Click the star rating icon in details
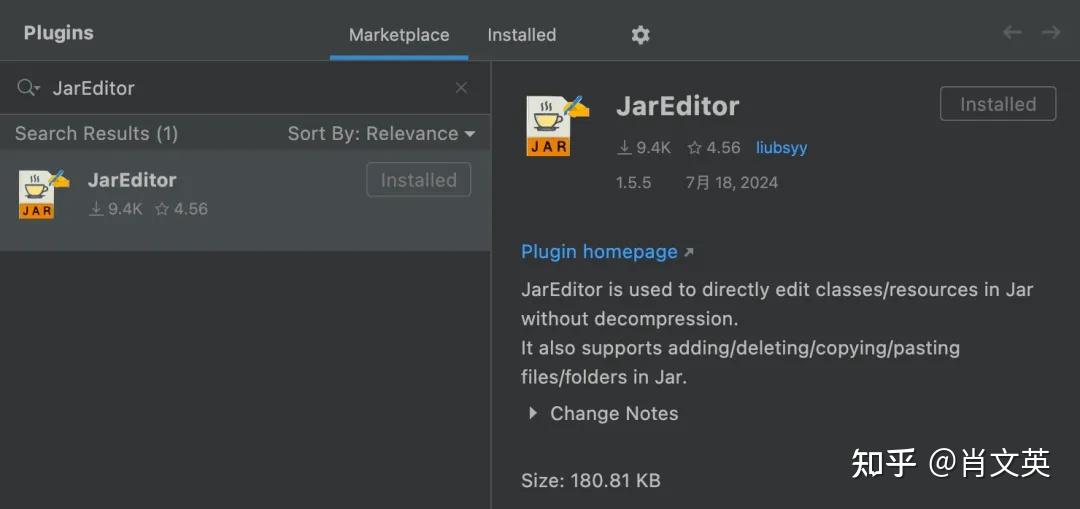The image size is (1080, 509). click(694, 148)
